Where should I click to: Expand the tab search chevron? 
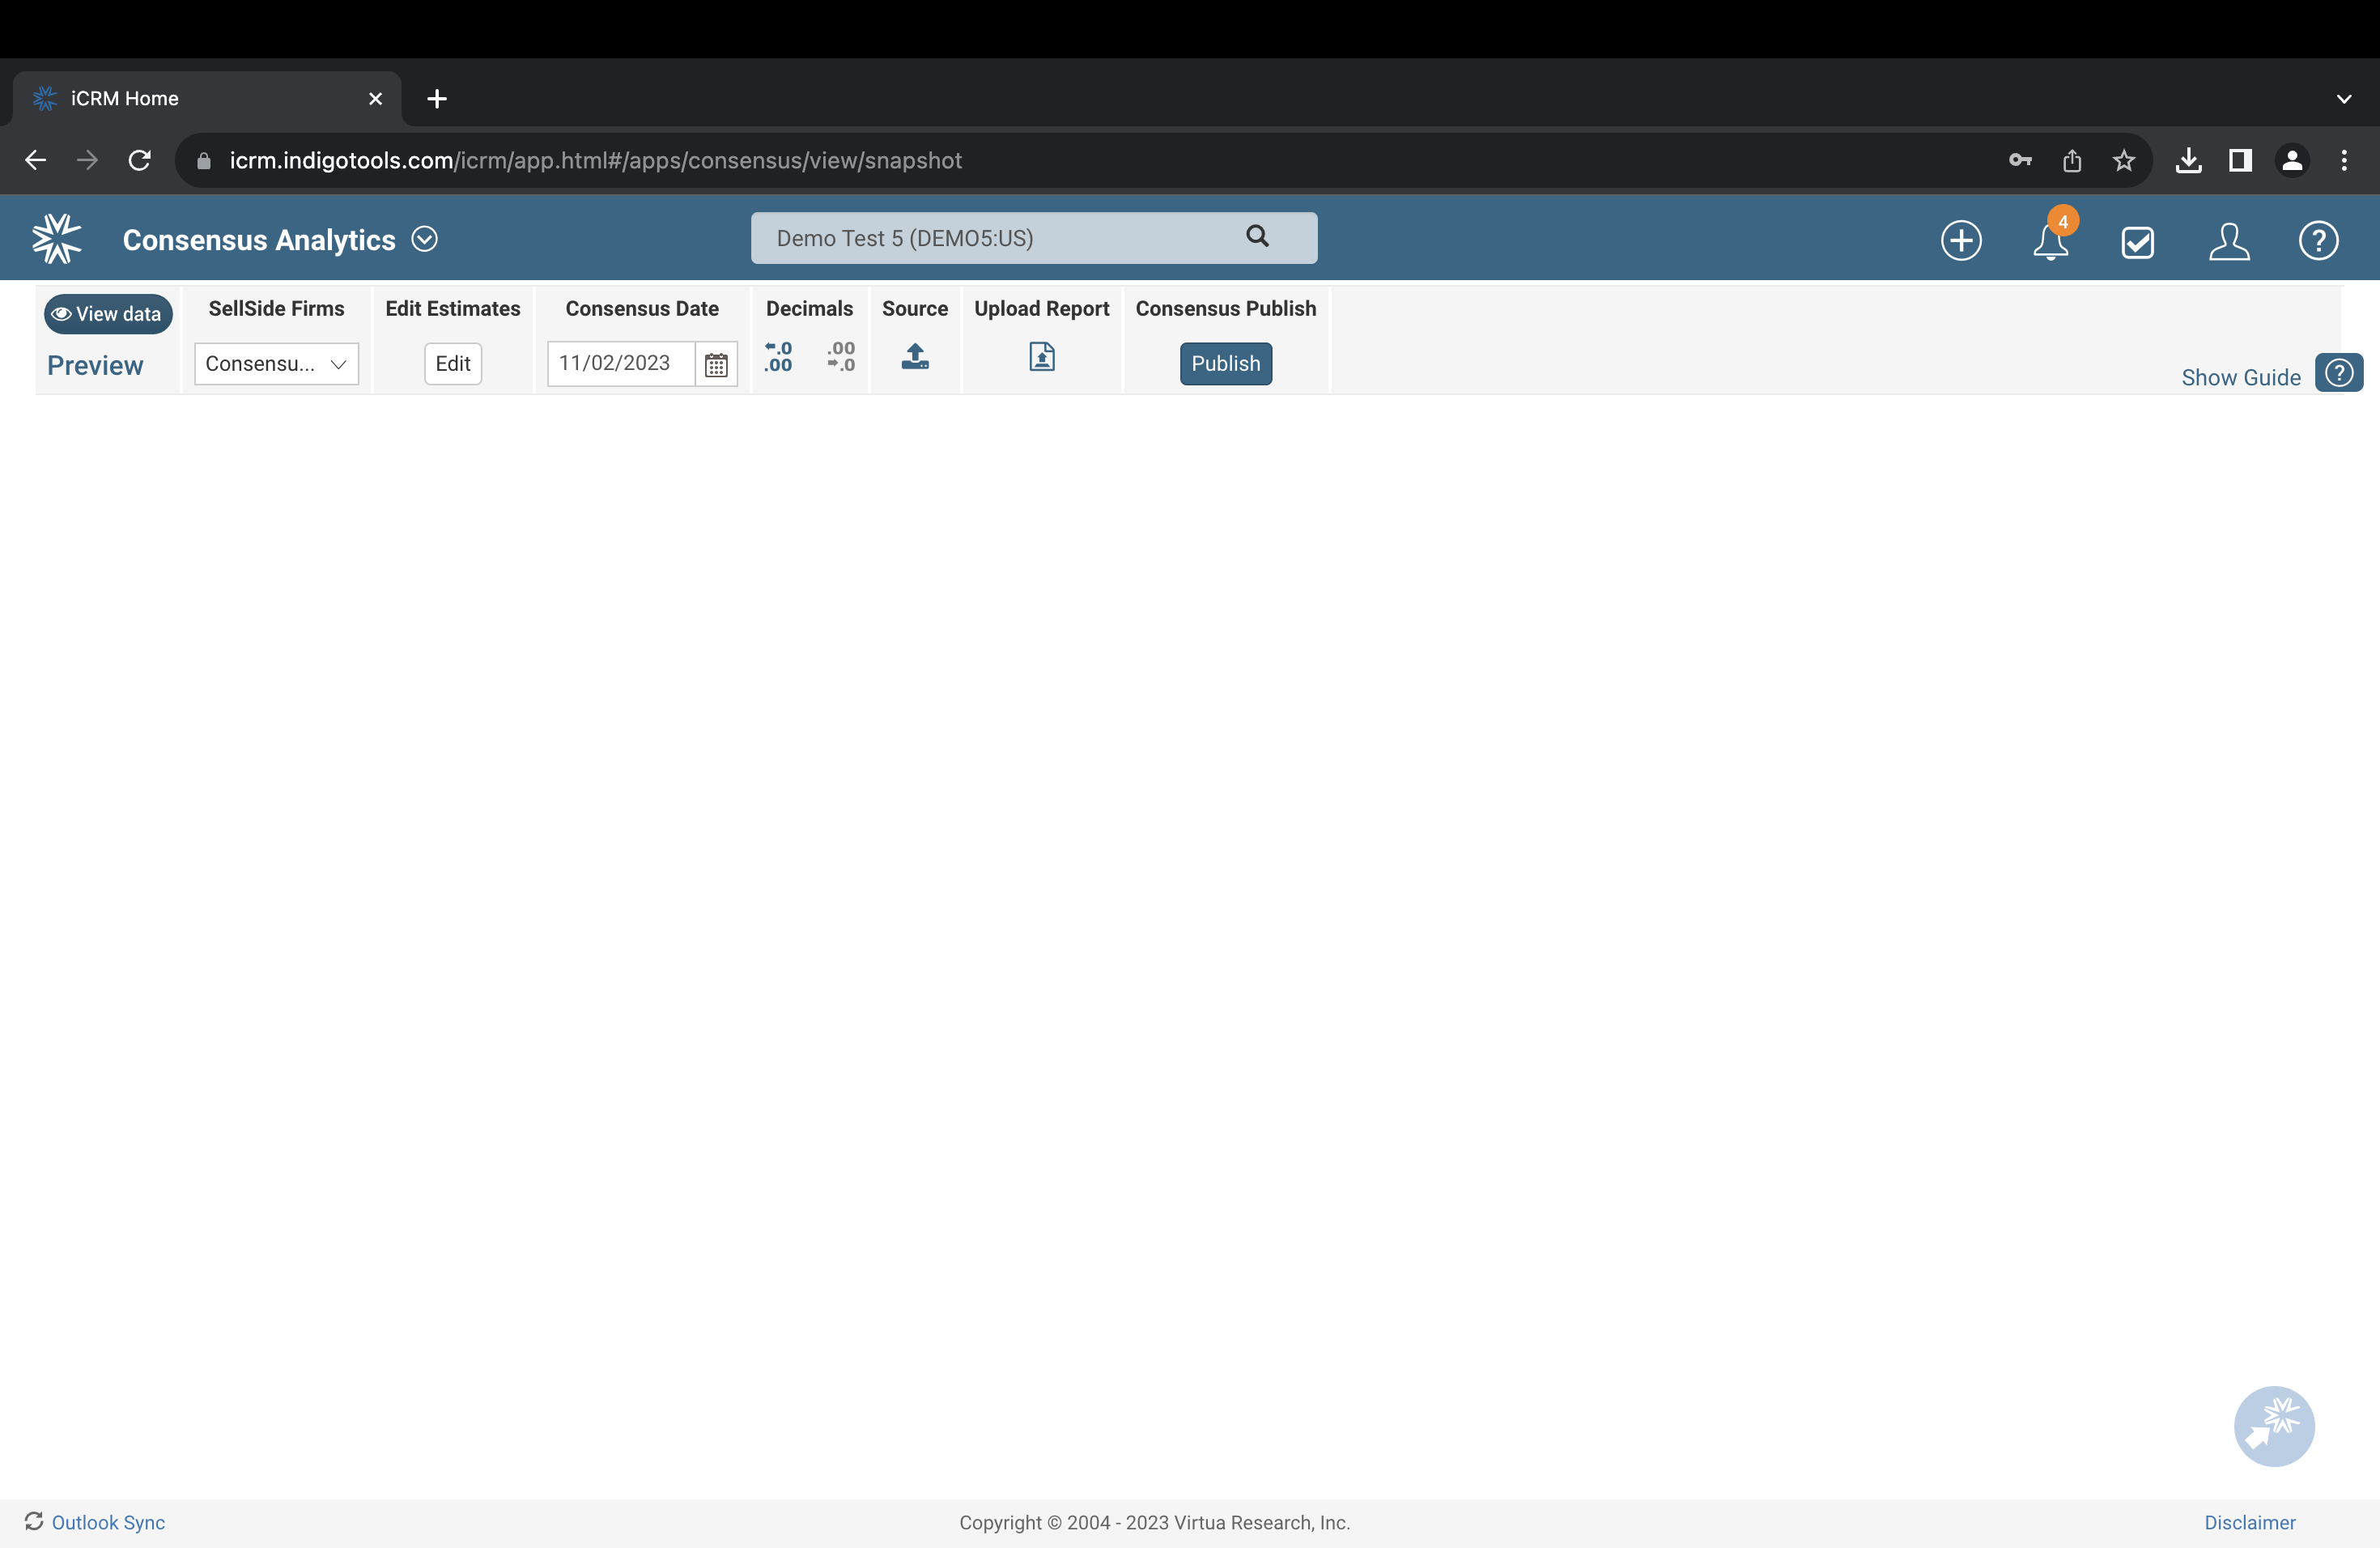[x=2344, y=99]
